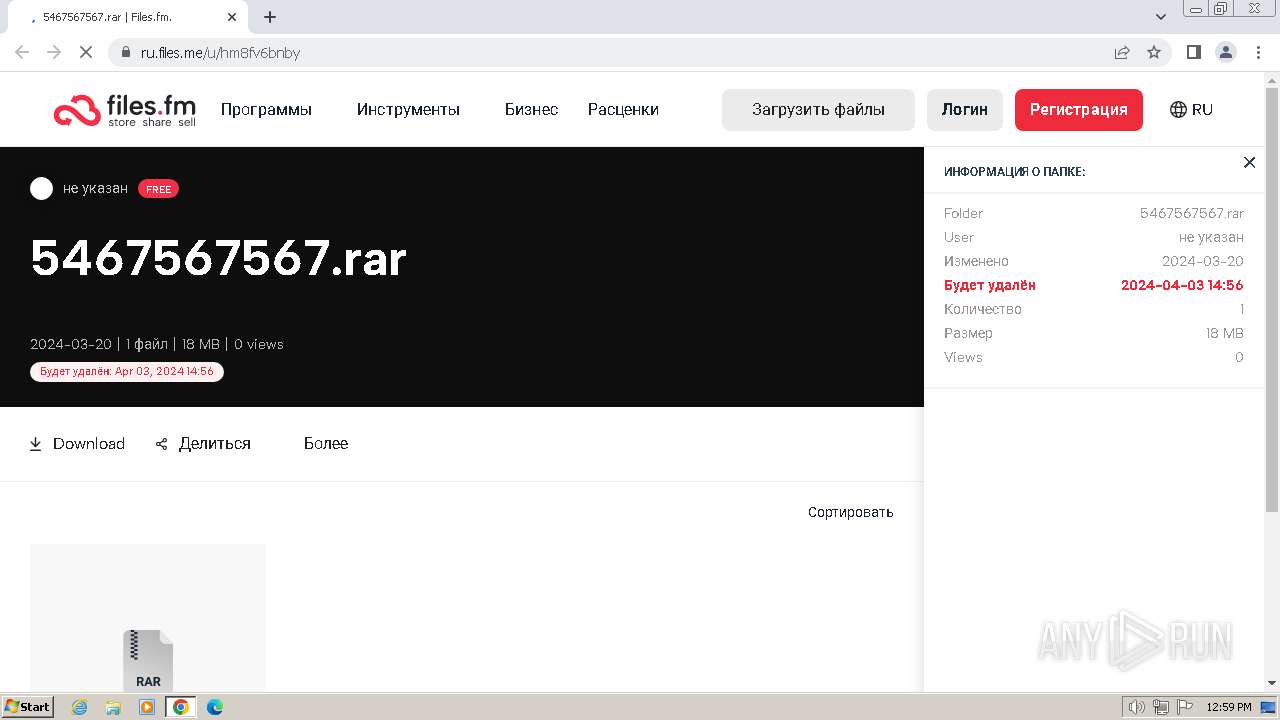Screen dimensions: 1280x720
Task: Click Chrome taskbar icon
Action: click(x=180, y=707)
